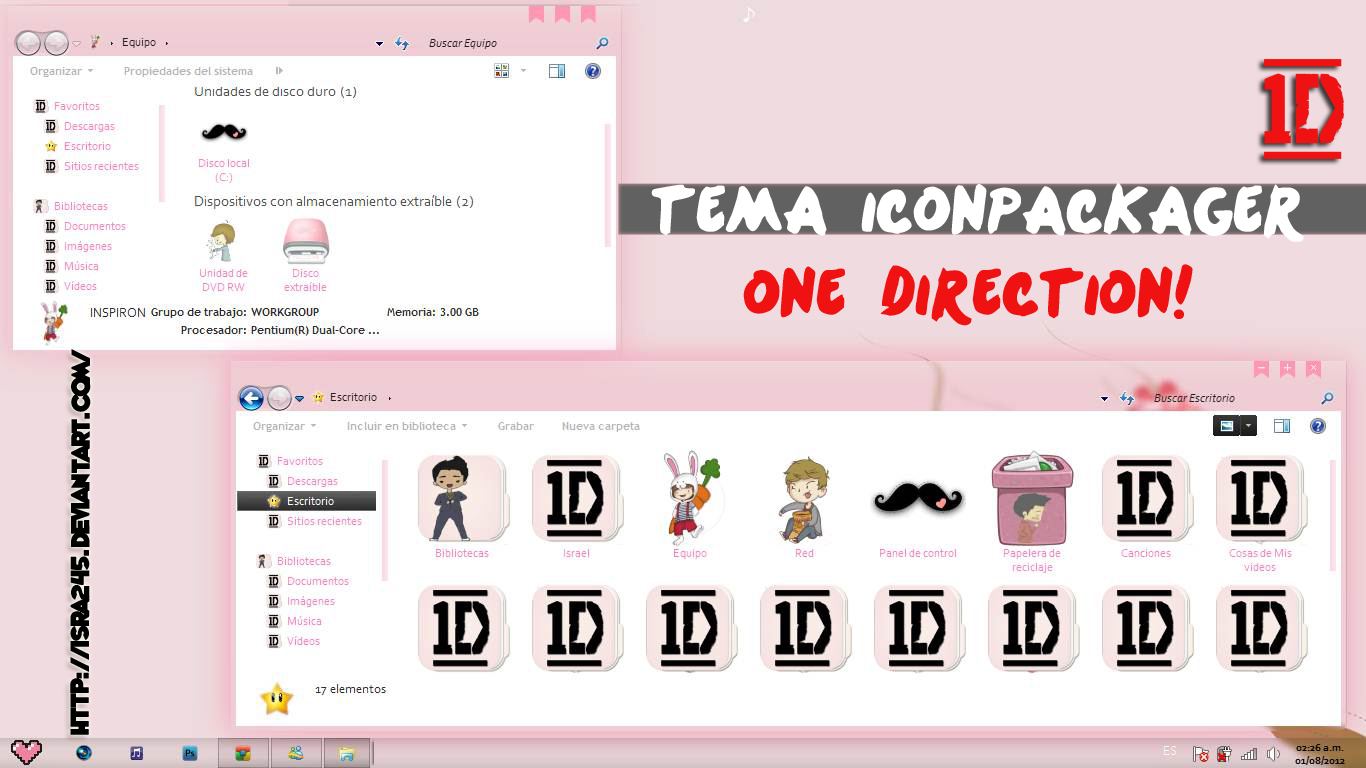Viewport: 1366px width, 768px height.
Task: Click Propiedades del sistema button
Action: point(188,71)
